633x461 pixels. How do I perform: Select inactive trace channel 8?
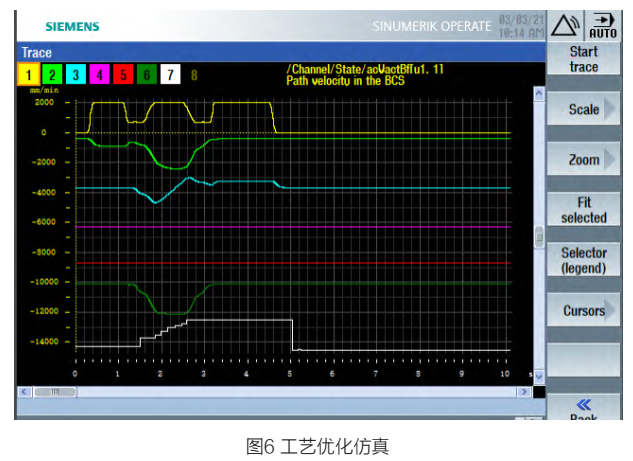click(x=194, y=75)
